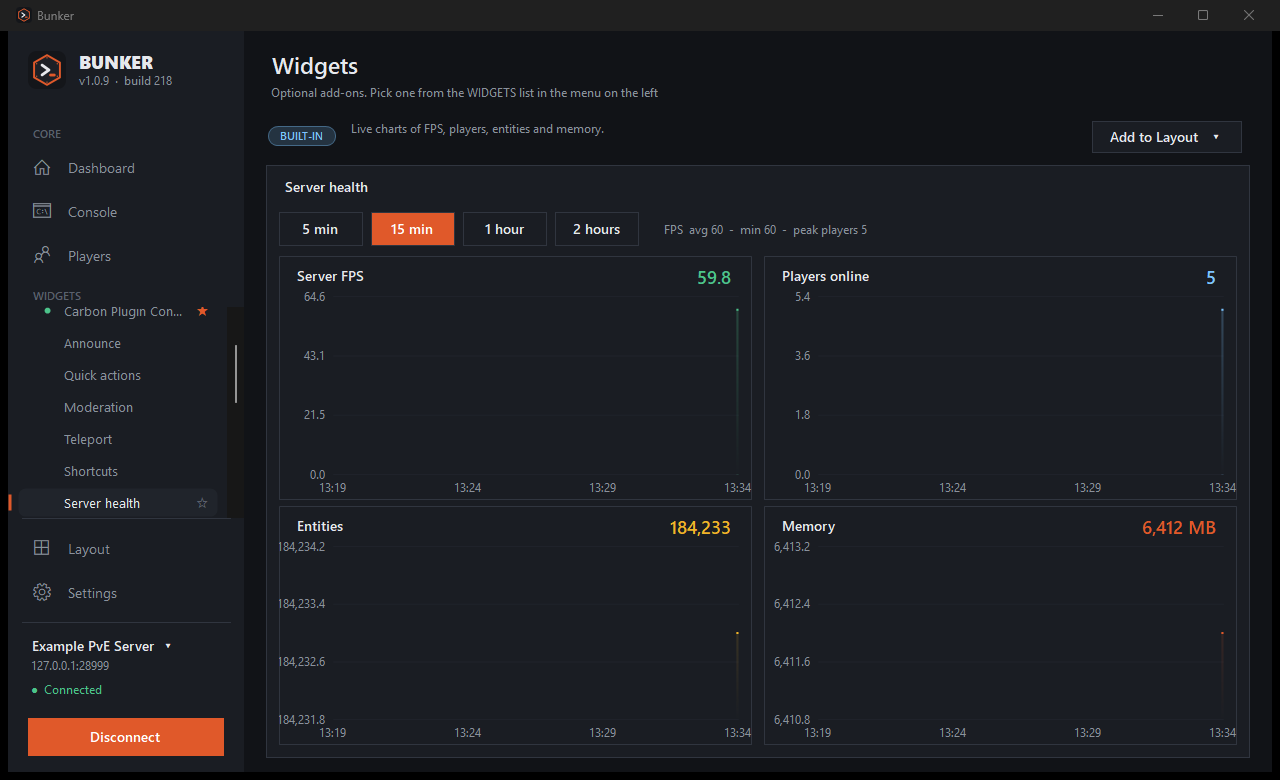Screen dimensions: 1280x780
Task: Click the Entities value 184,233
Action: (700, 528)
